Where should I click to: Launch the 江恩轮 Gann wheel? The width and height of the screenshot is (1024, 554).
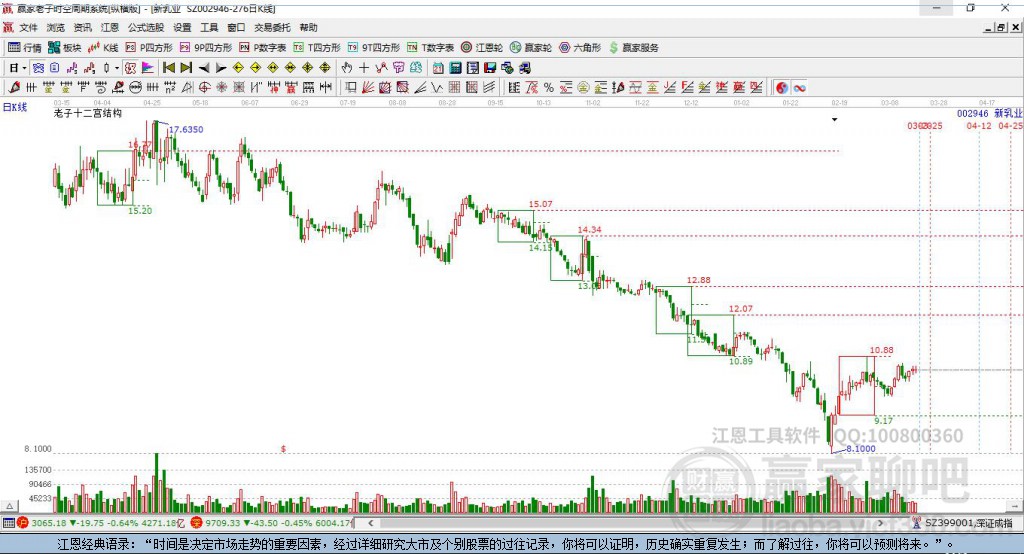point(482,48)
